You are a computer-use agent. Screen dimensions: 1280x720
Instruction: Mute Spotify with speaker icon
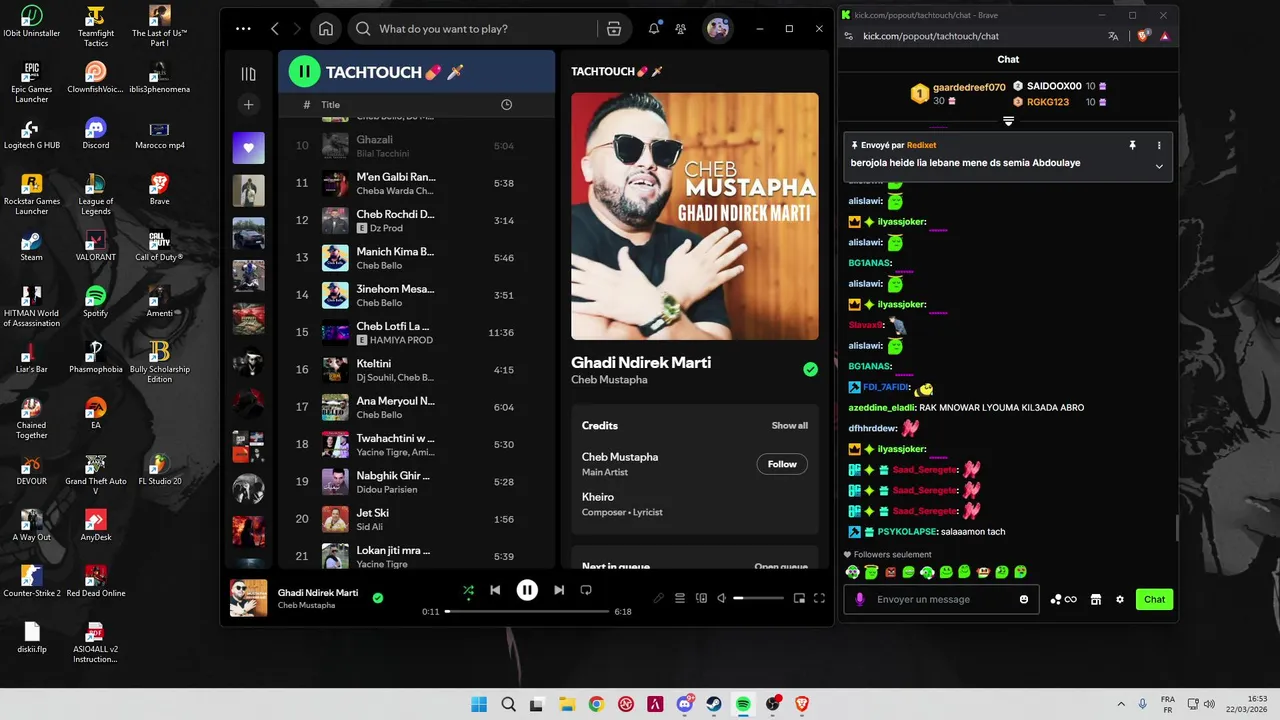pos(722,598)
